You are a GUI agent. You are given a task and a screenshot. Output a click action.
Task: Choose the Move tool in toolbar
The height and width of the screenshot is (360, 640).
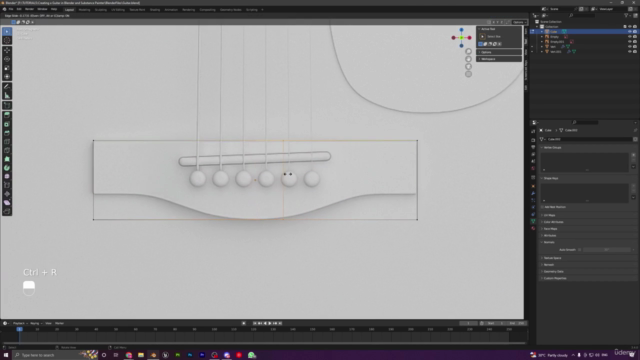pyautogui.click(x=7, y=50)
